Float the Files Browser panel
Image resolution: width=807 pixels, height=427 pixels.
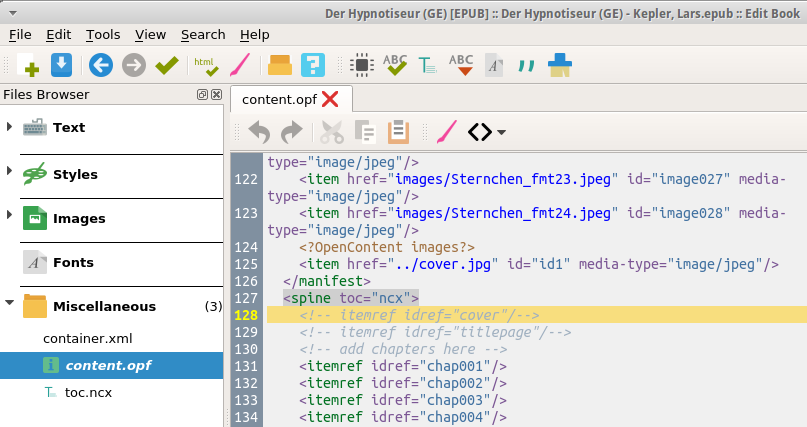click(x=202, y=95)
